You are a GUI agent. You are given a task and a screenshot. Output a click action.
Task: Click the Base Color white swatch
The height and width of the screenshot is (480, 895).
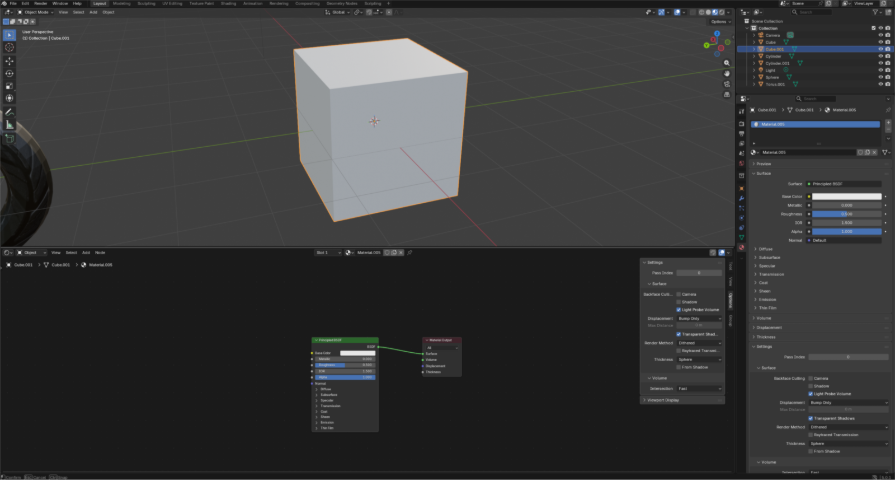pos(845,195)
